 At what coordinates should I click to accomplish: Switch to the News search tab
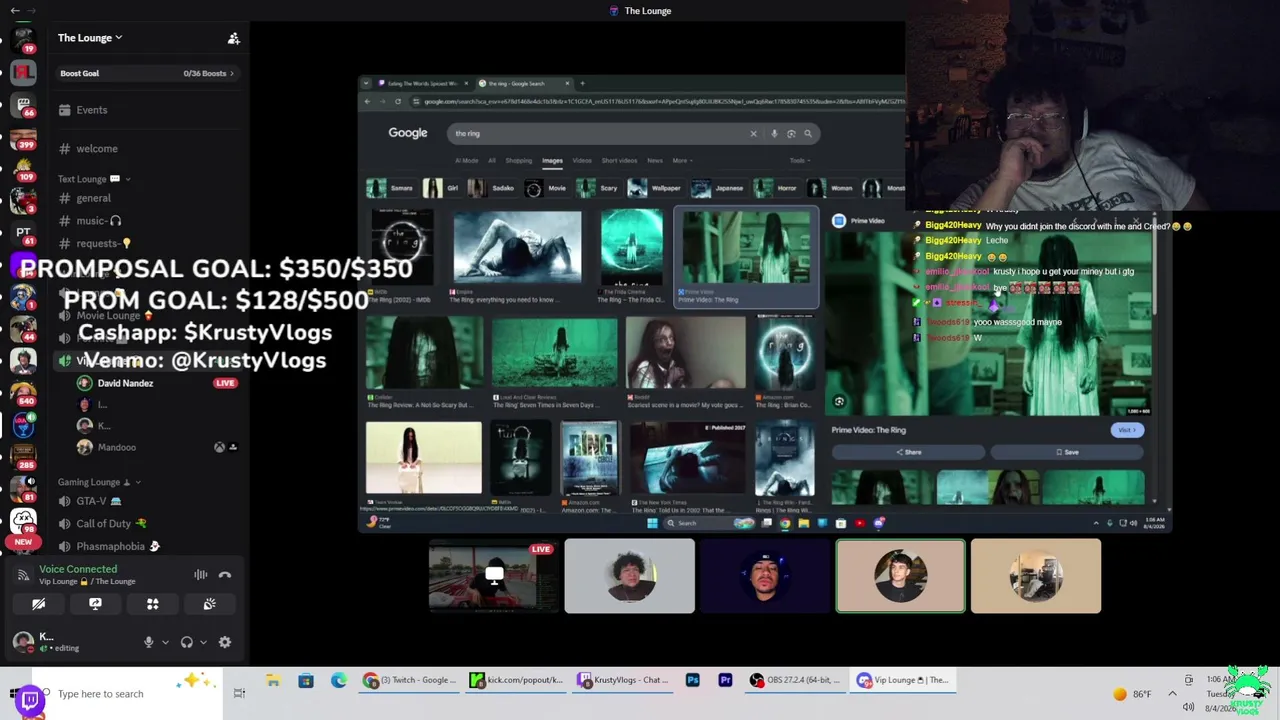pyautogui.click(x=655, y=160)
